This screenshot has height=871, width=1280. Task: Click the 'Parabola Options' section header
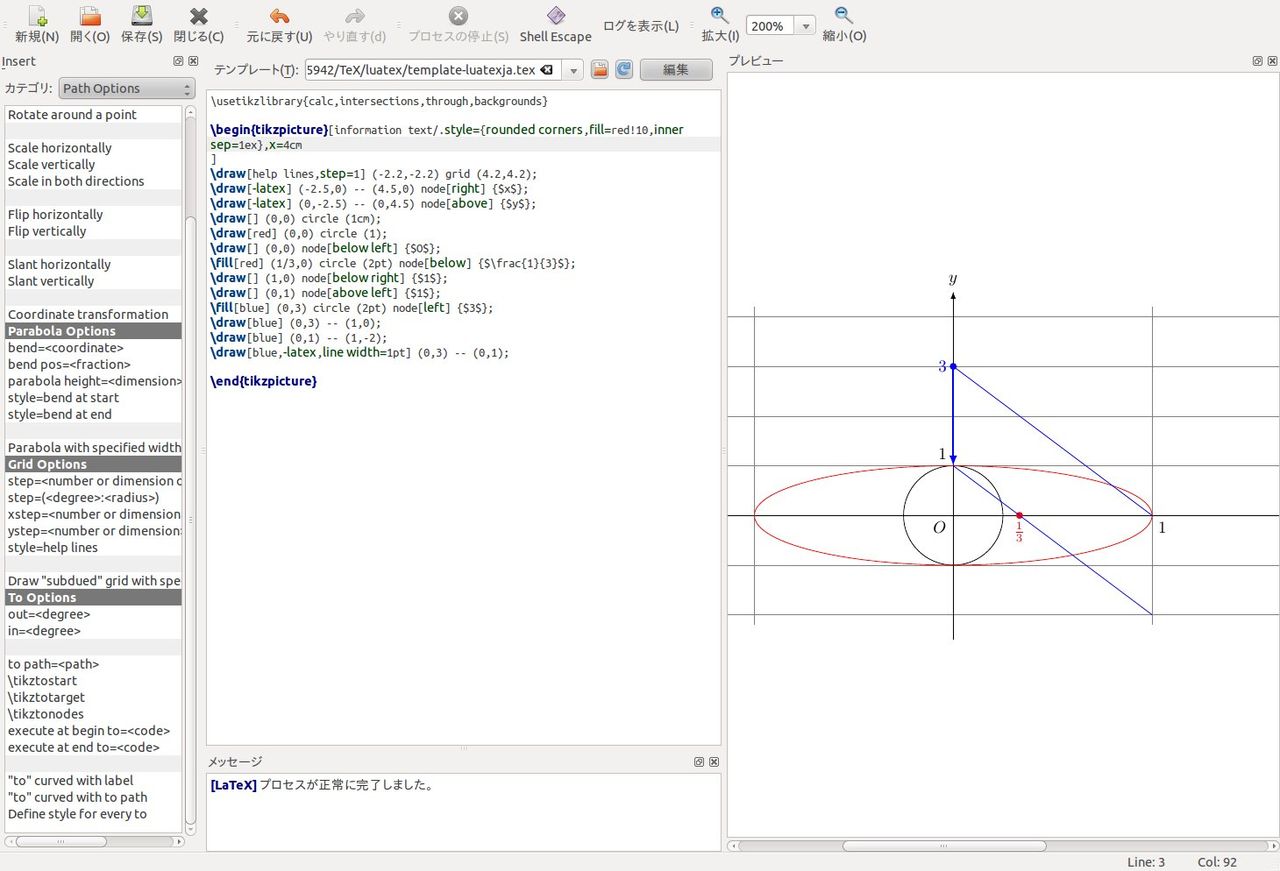[94, 331]
